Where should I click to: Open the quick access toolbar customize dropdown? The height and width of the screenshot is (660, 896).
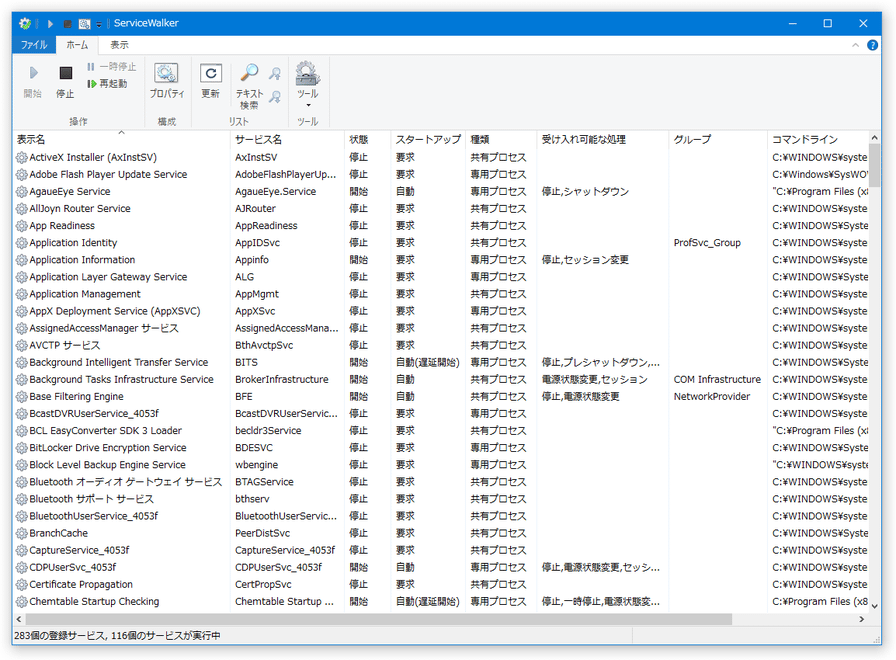pyautogui.click(x=99, y=24)
